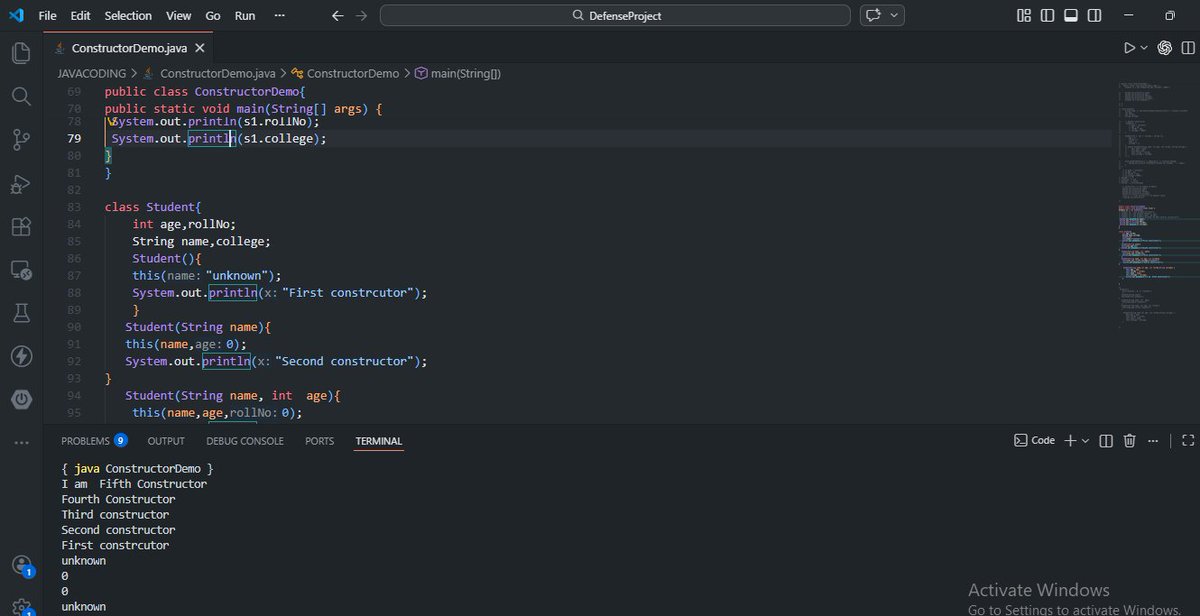The image size is (1200, 616).
Task: Open the Run and Debug view
Action: [x=21, y=184]
